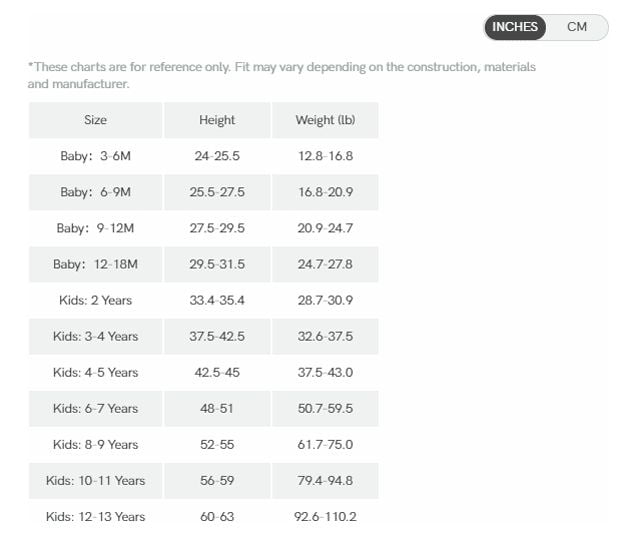Click the 37.5-42.5 height value

pos(217,337)
